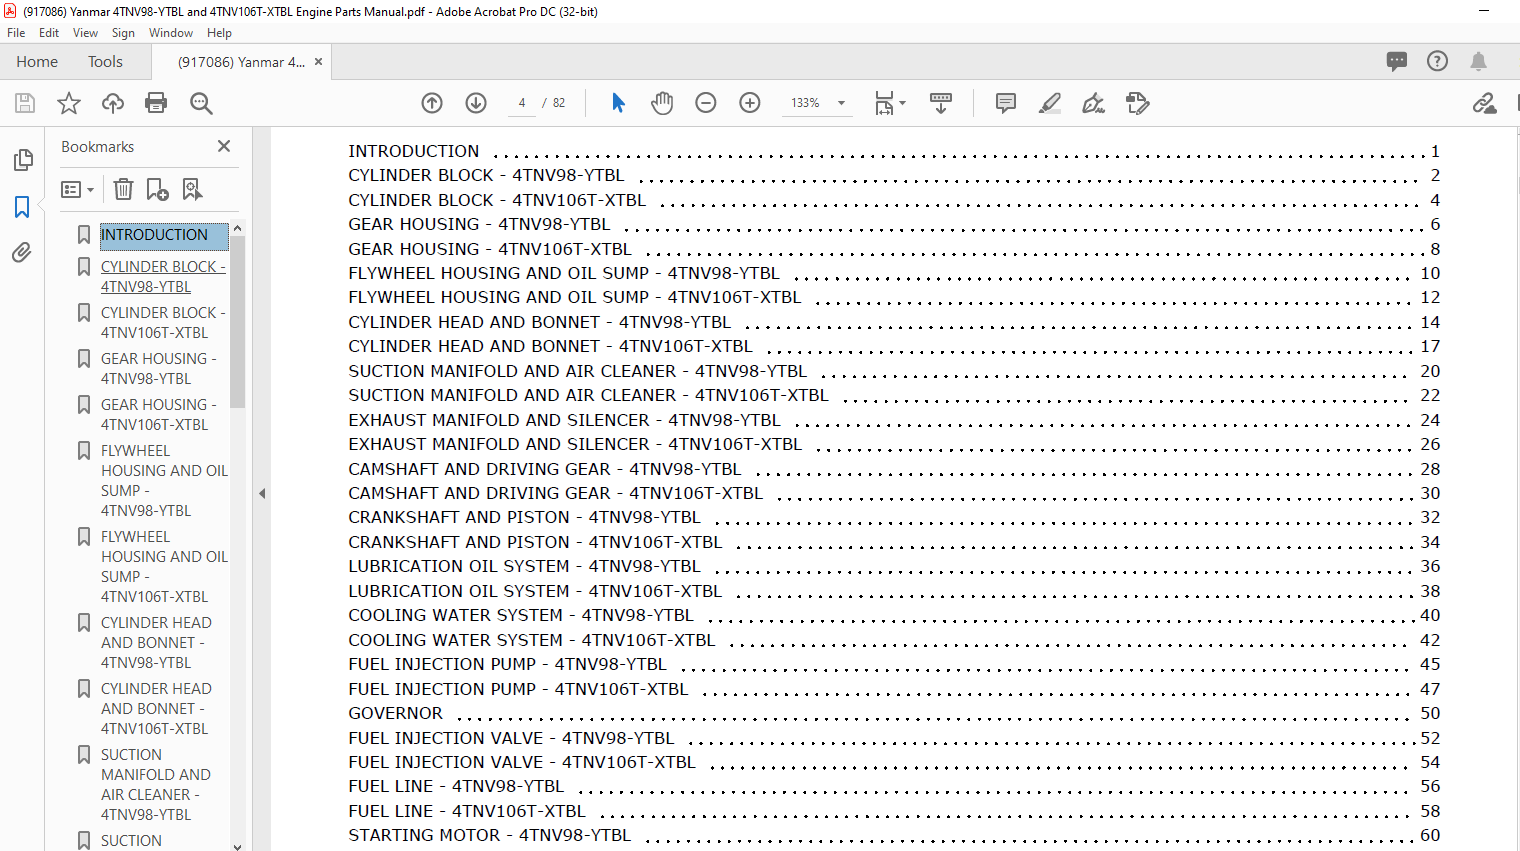1520x851 pixels.
Task: Add document to starred with star icon
Action: pyautogui.click(x=69, y=103)
